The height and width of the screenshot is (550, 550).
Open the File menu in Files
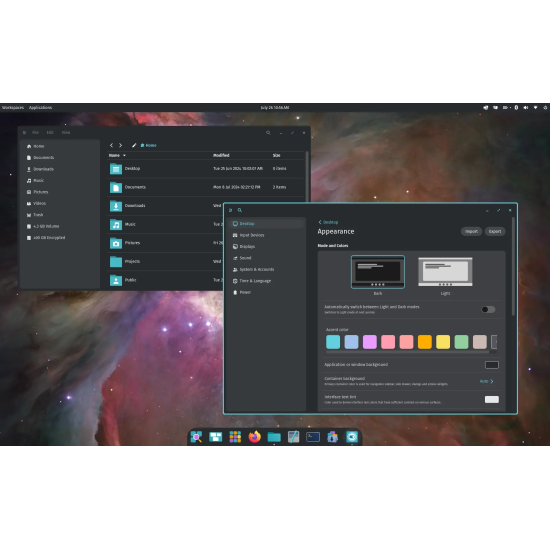(x=35, y=133)
